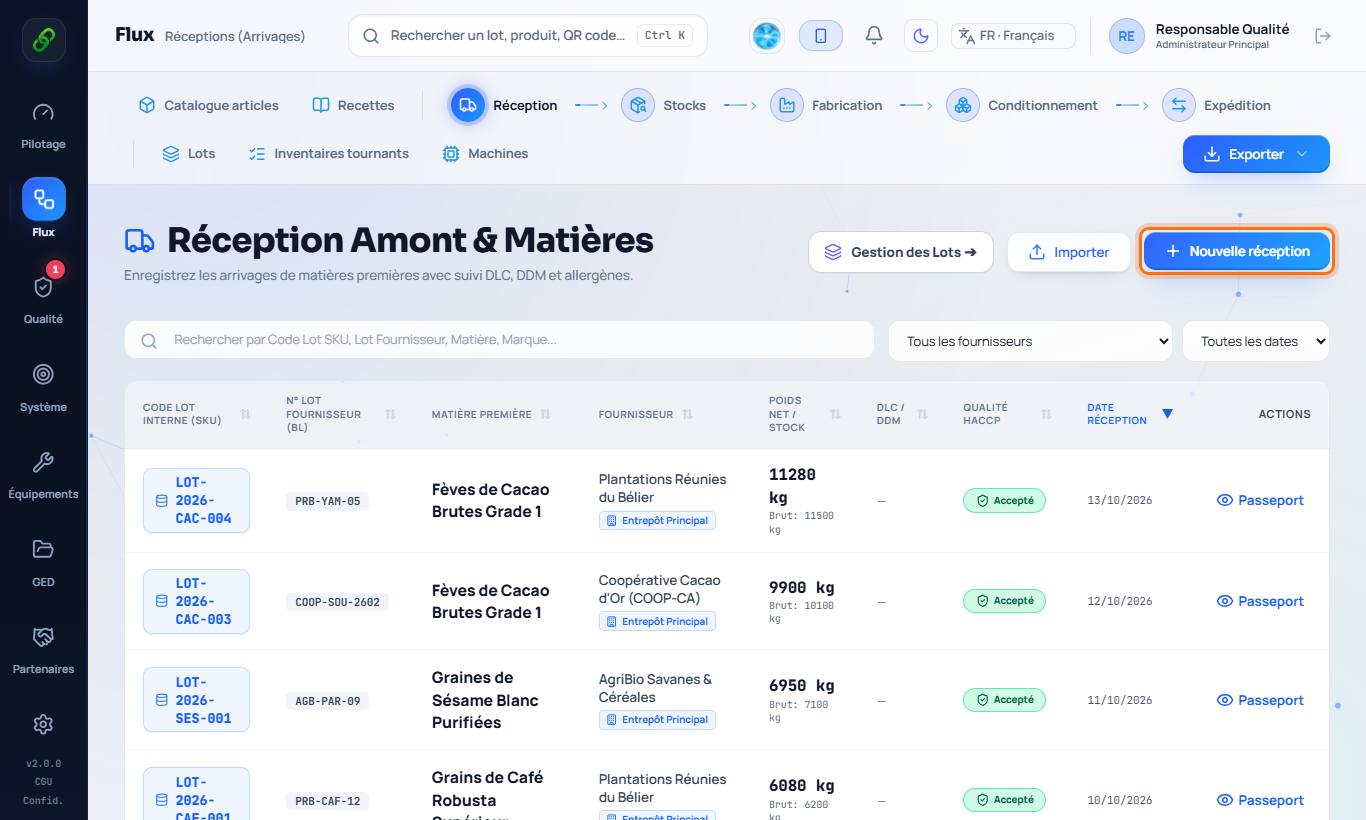The image size is (1366, 820).
Task: Open Passeport for LOT-2026-SES-001
Action: point(1260,700)
